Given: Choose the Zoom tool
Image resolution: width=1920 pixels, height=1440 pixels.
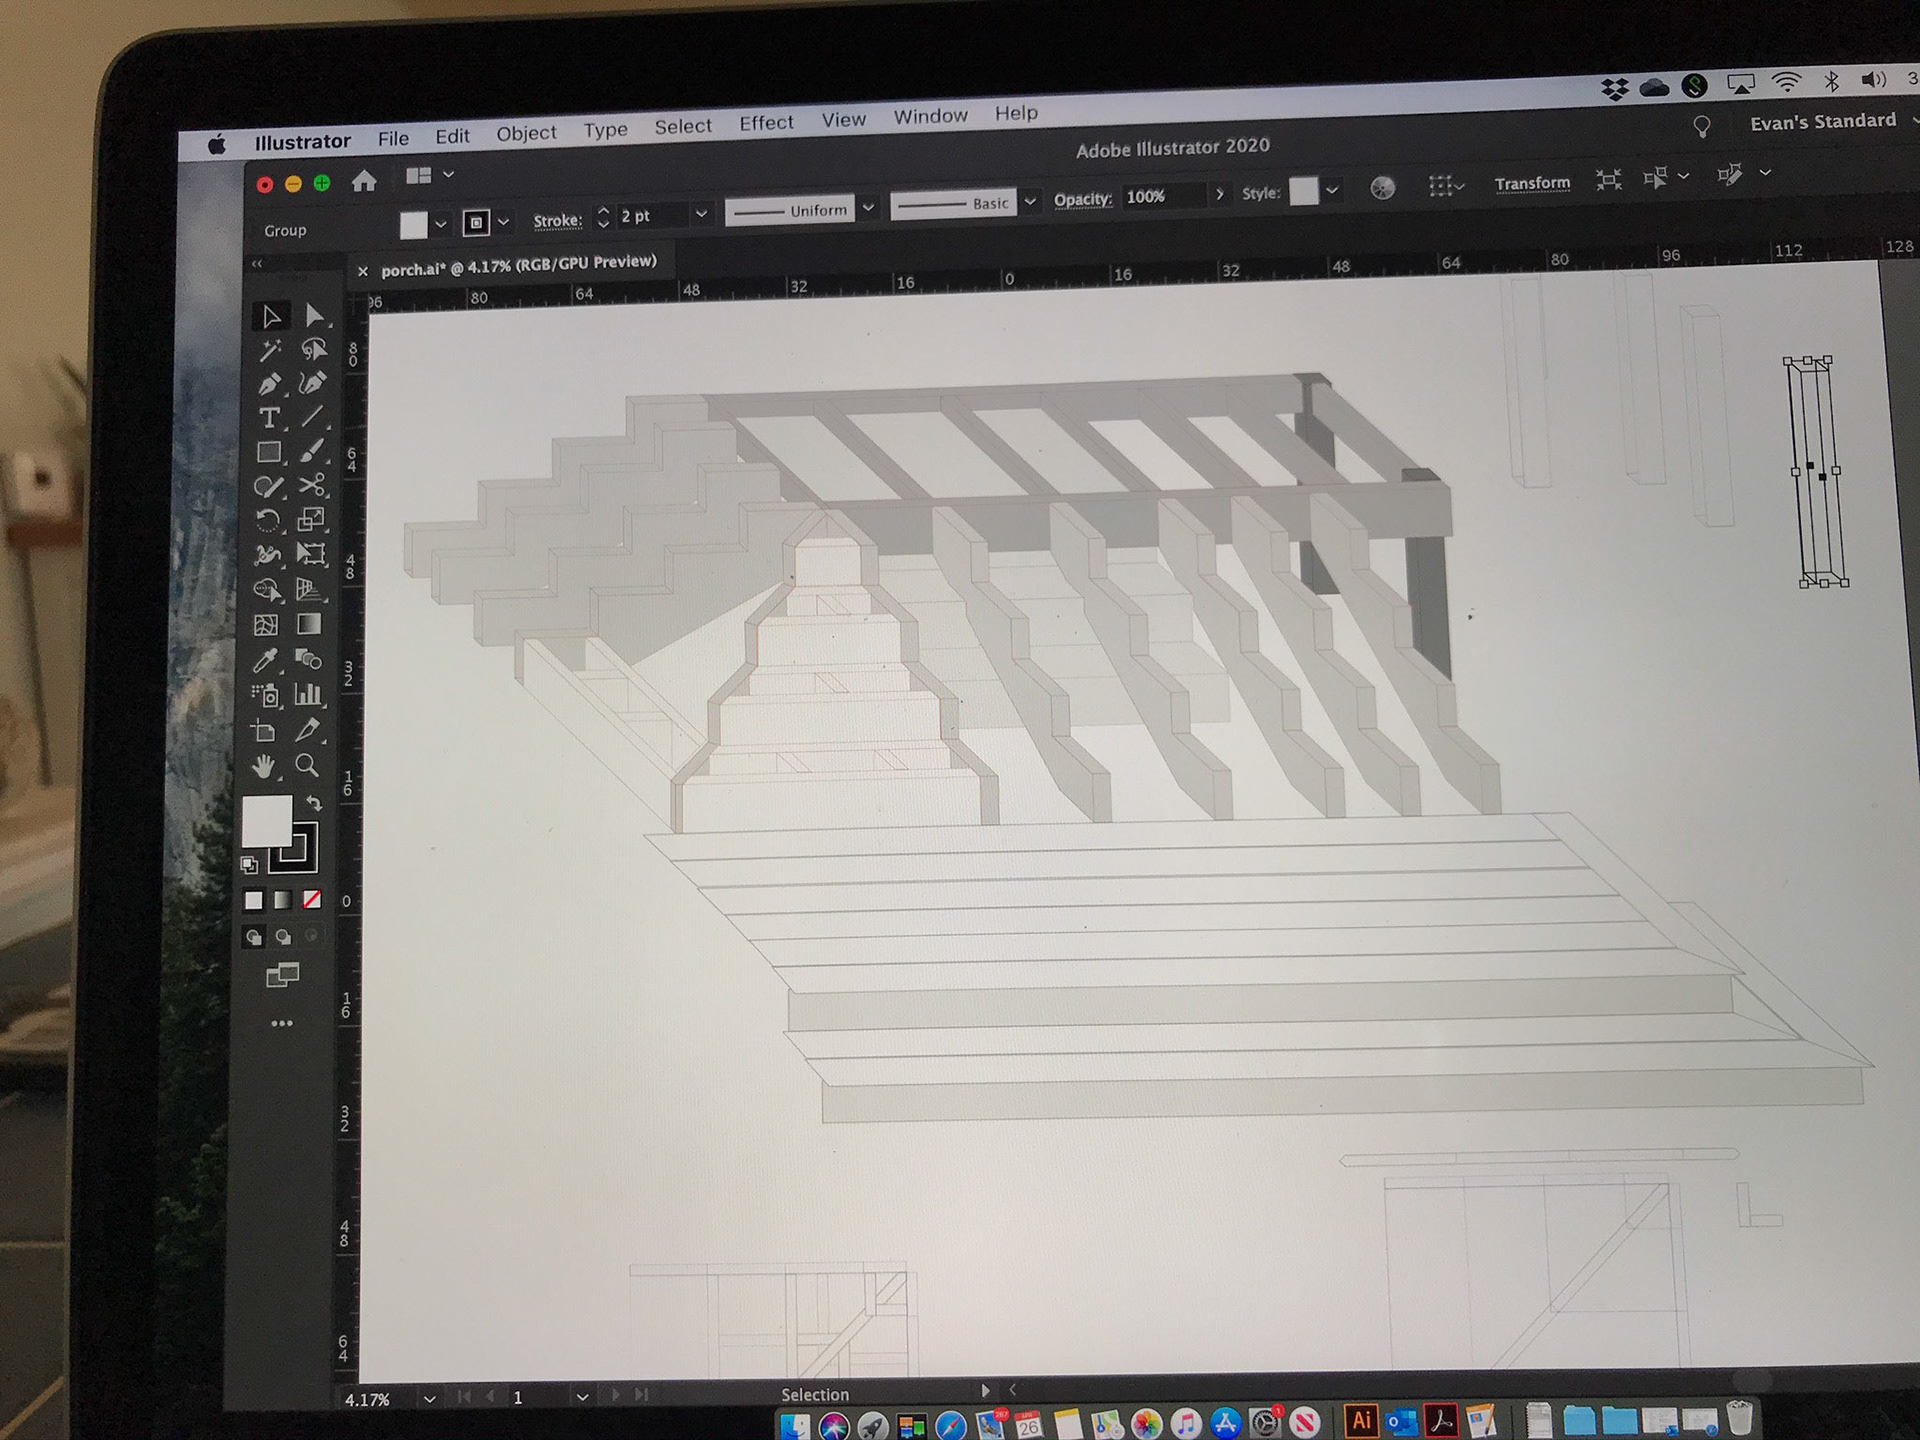Looking at the screenshot, I should (307, 766).
